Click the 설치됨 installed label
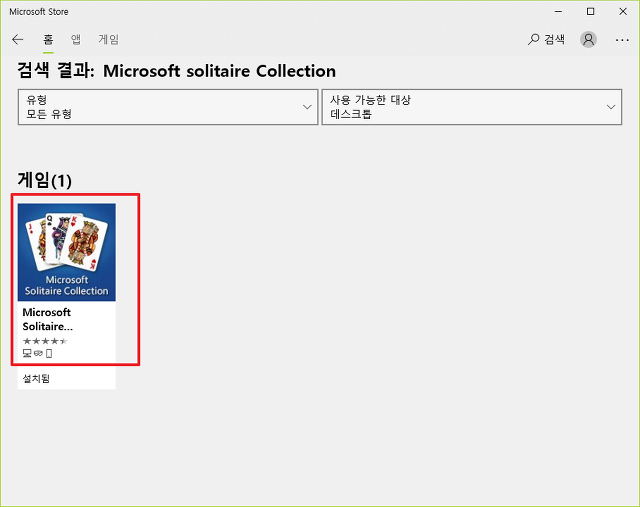640x507 pixels. [36, 378]
